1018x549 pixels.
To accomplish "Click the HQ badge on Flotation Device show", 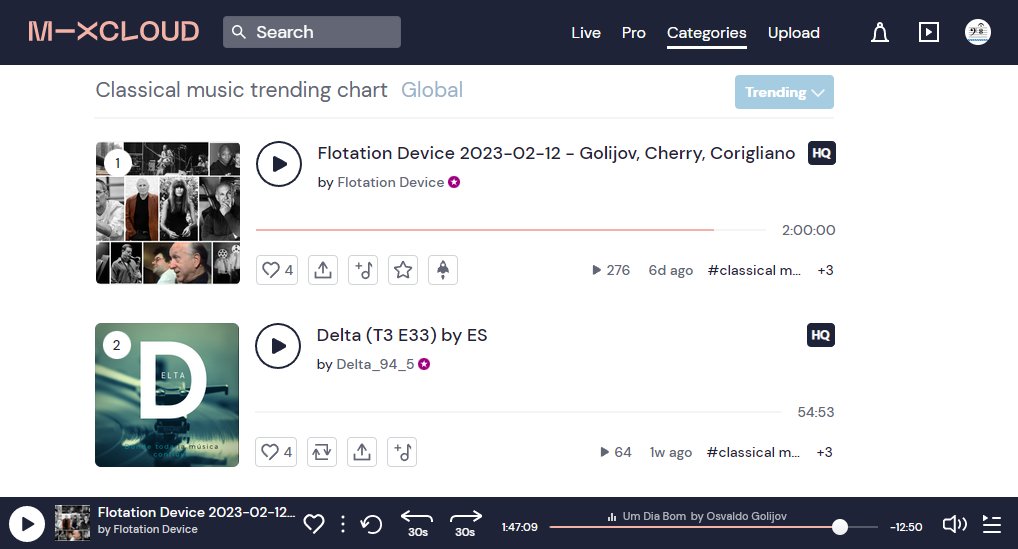I will click(821, 153).
